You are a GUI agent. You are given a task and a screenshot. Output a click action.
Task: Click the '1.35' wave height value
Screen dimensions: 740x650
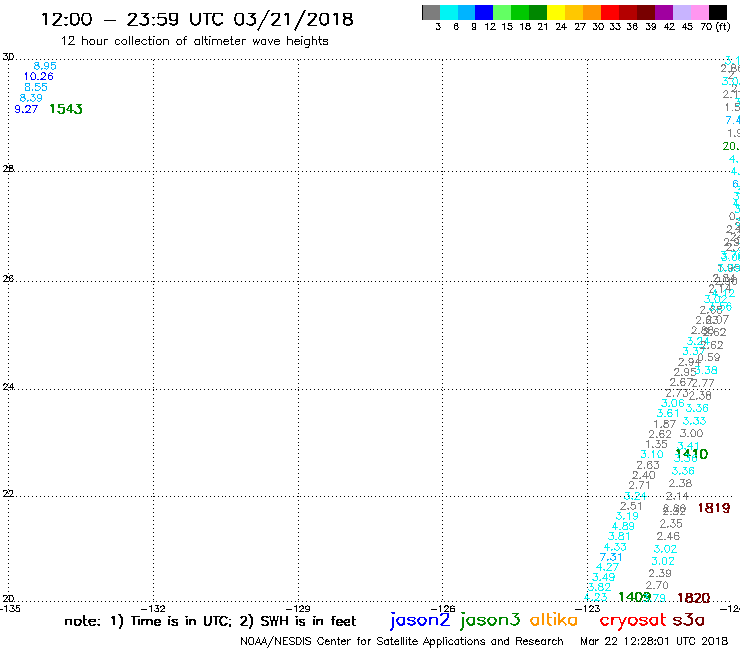click(x=656, y=444)
